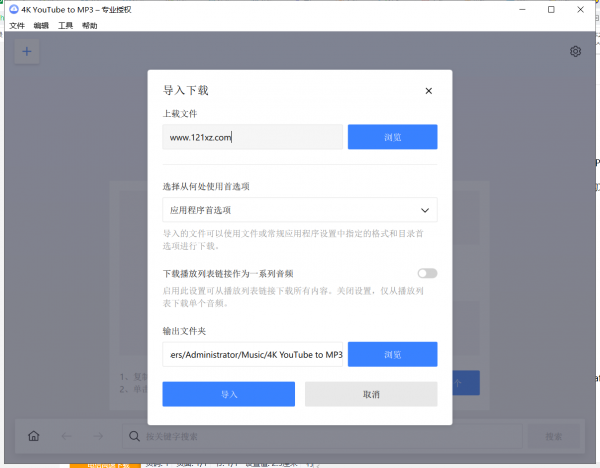Click the output folder path field
Screen dimensions: 600x468
[252, 354]
